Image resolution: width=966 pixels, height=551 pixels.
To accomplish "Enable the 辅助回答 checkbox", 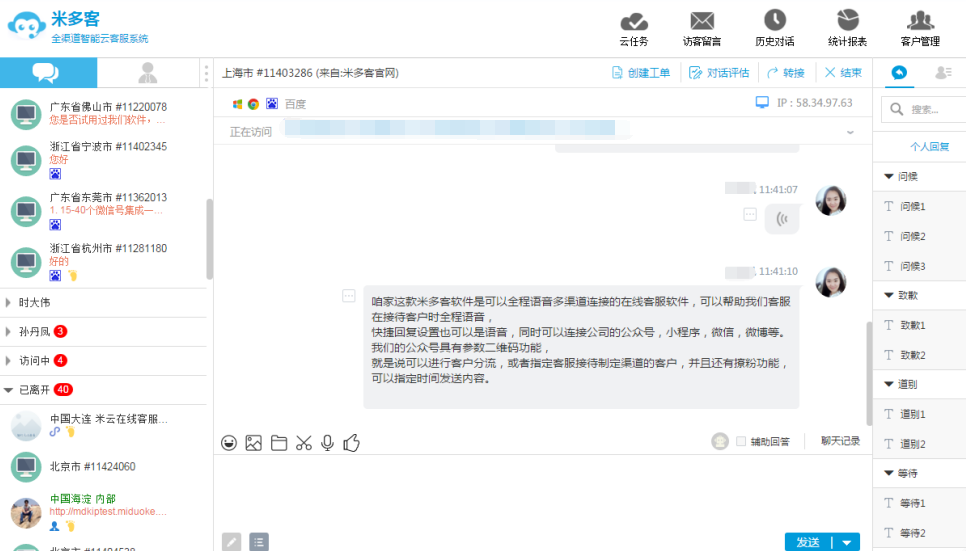I will [741, 441].
